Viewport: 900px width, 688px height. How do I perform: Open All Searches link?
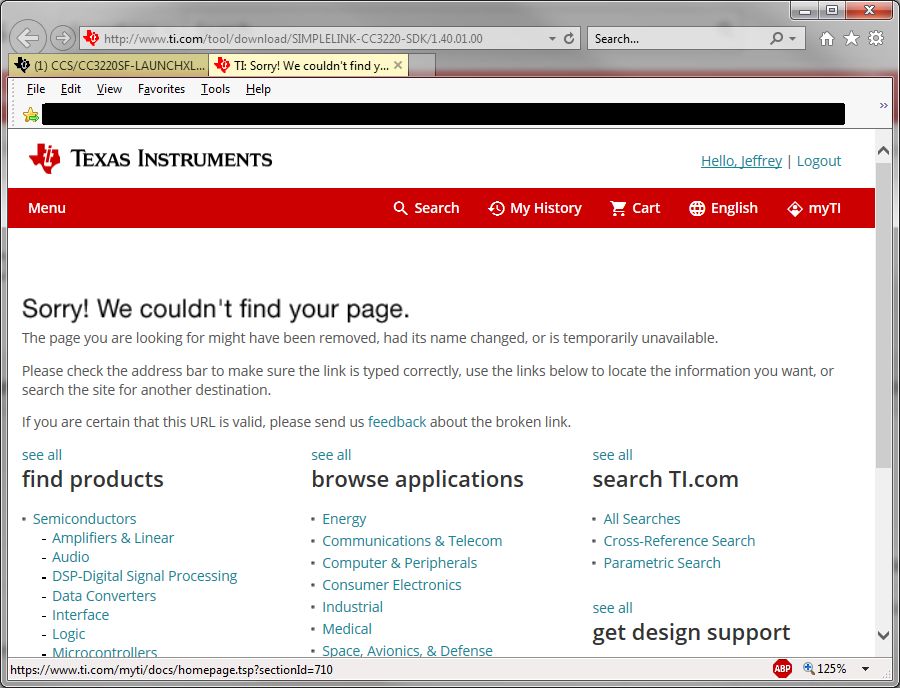(x=642, y=519)
